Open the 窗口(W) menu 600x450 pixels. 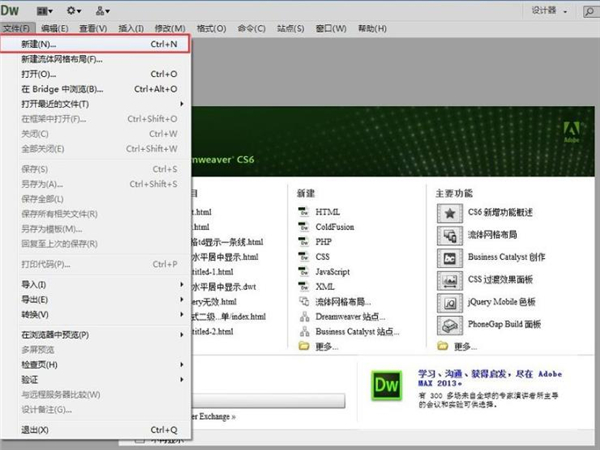click(331, 28)
